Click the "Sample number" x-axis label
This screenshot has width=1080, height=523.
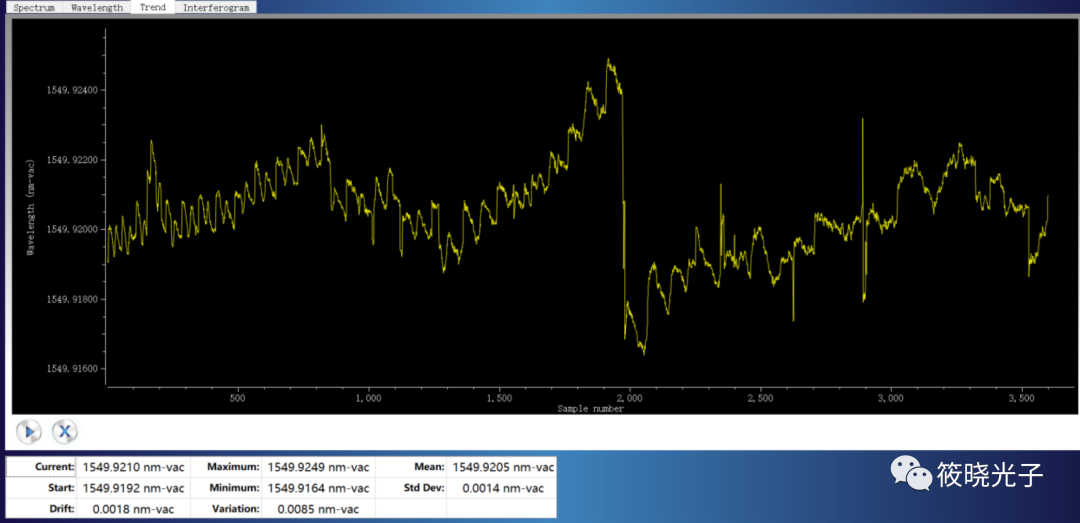[x=591, y=409]
